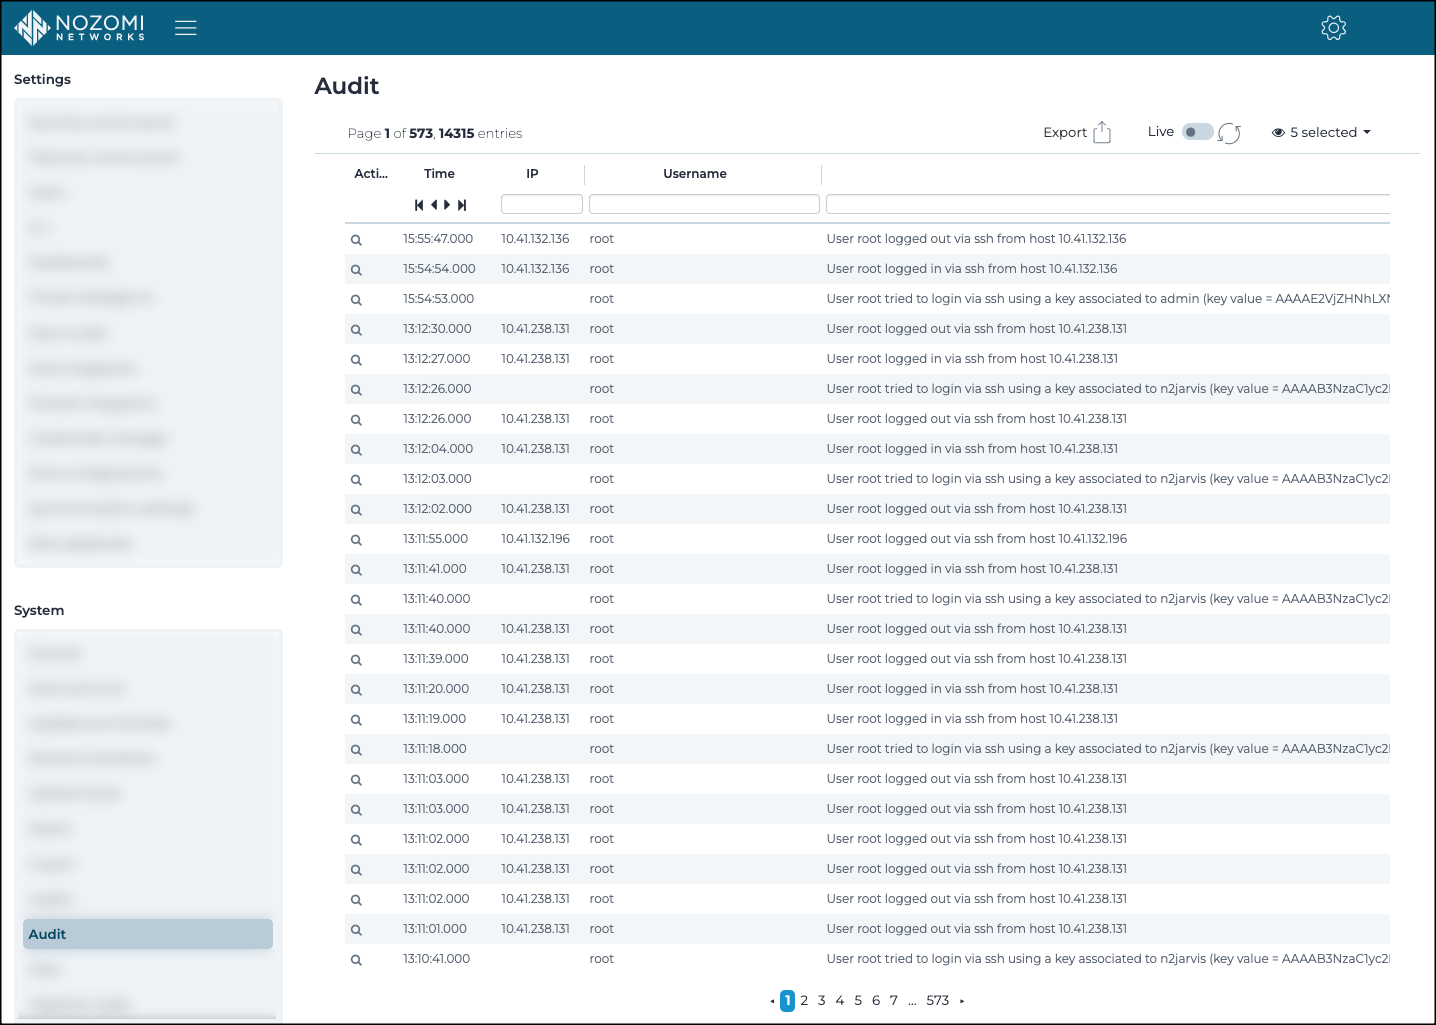Click IP 10.41.132.196 cell

536,539
